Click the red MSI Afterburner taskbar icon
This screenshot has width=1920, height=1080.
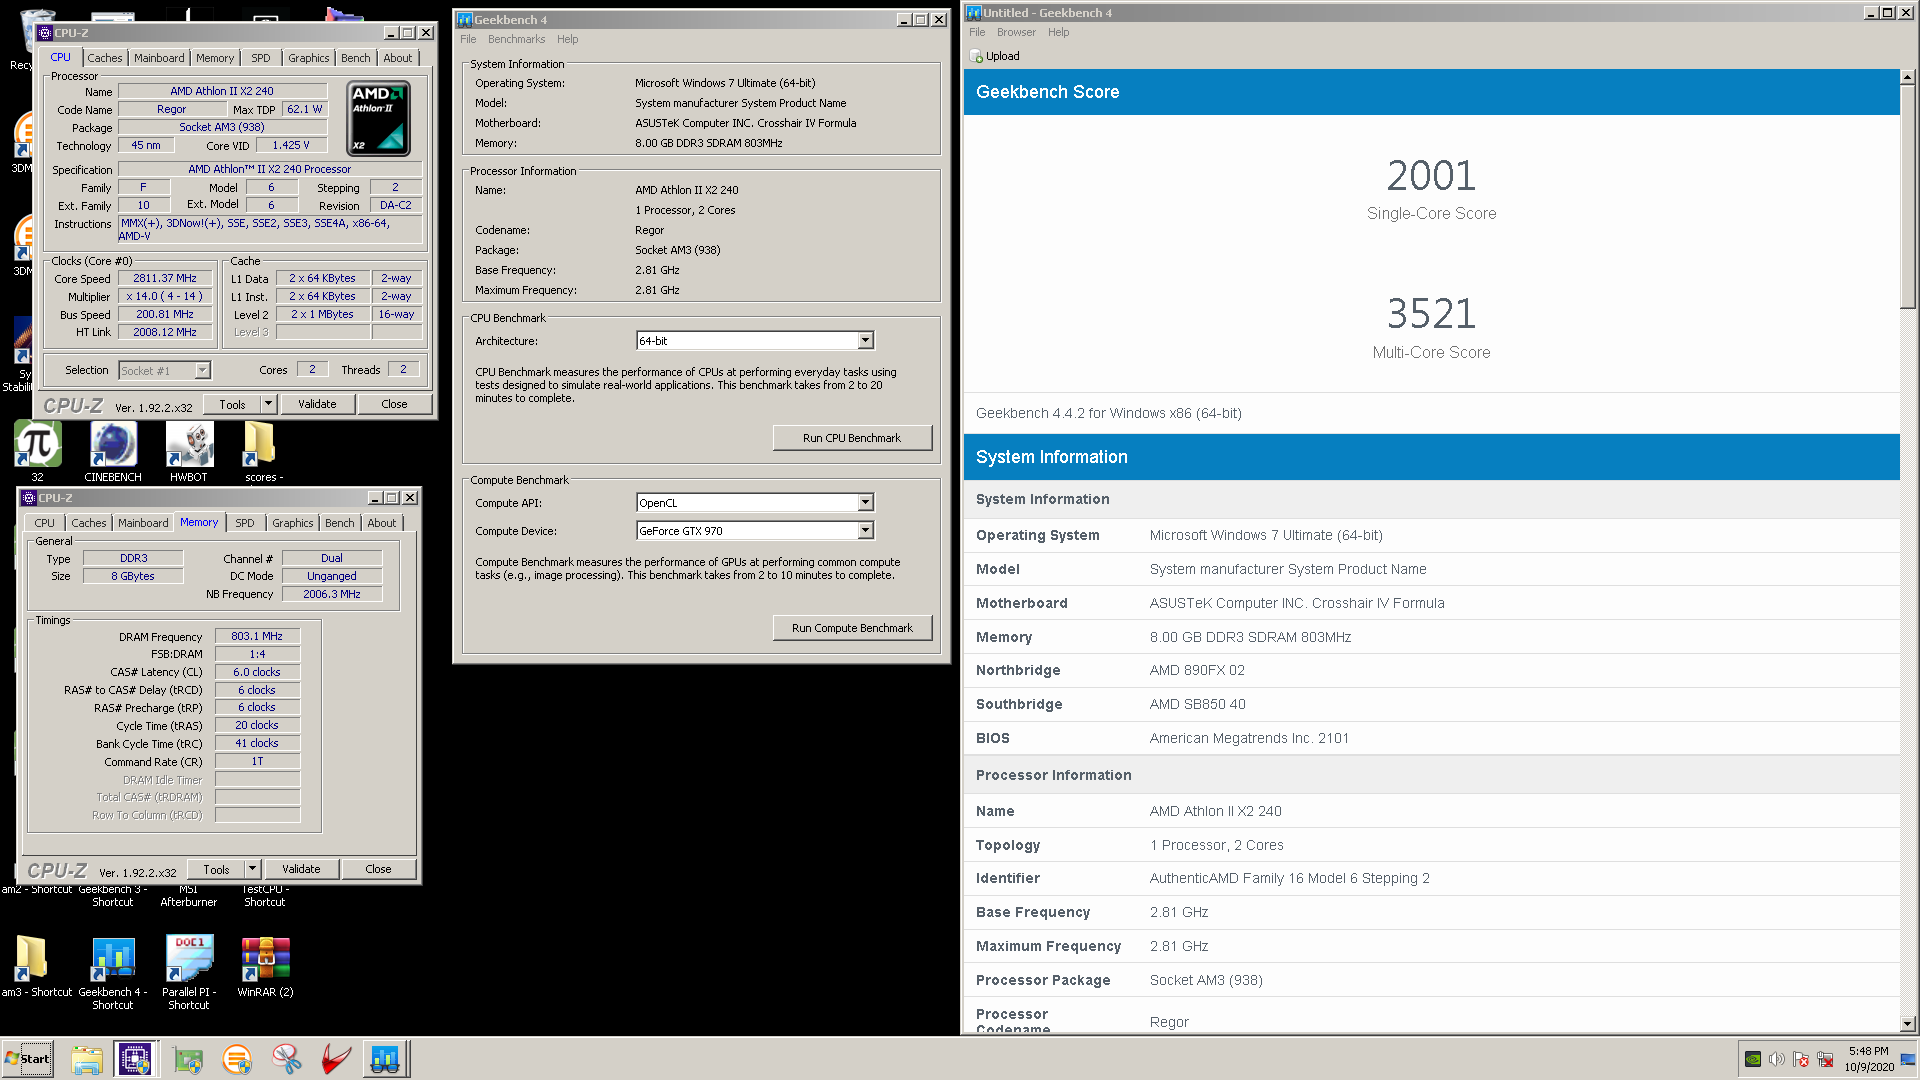pyautogui.click(x=336, y=1059)
